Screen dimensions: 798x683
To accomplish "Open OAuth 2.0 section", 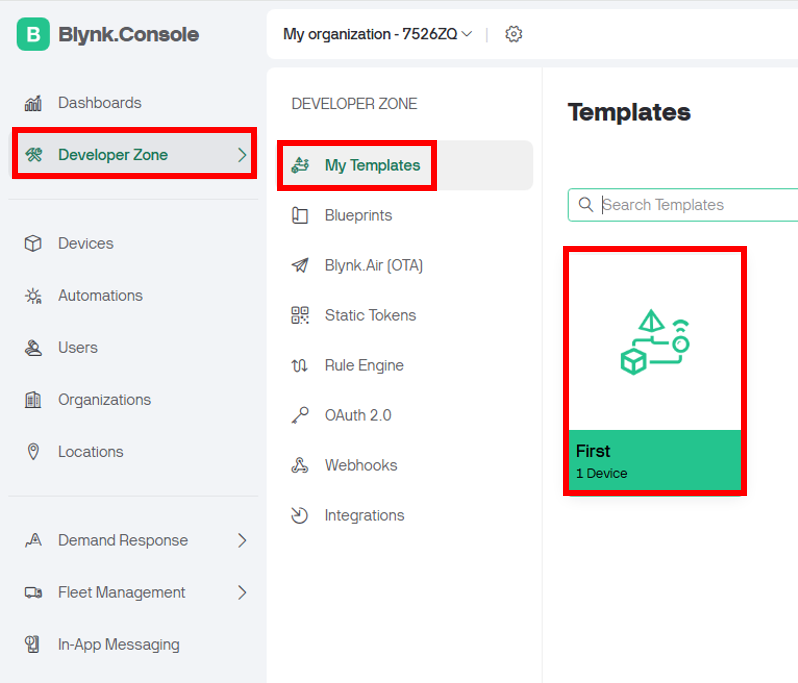I will coord(405,415).
